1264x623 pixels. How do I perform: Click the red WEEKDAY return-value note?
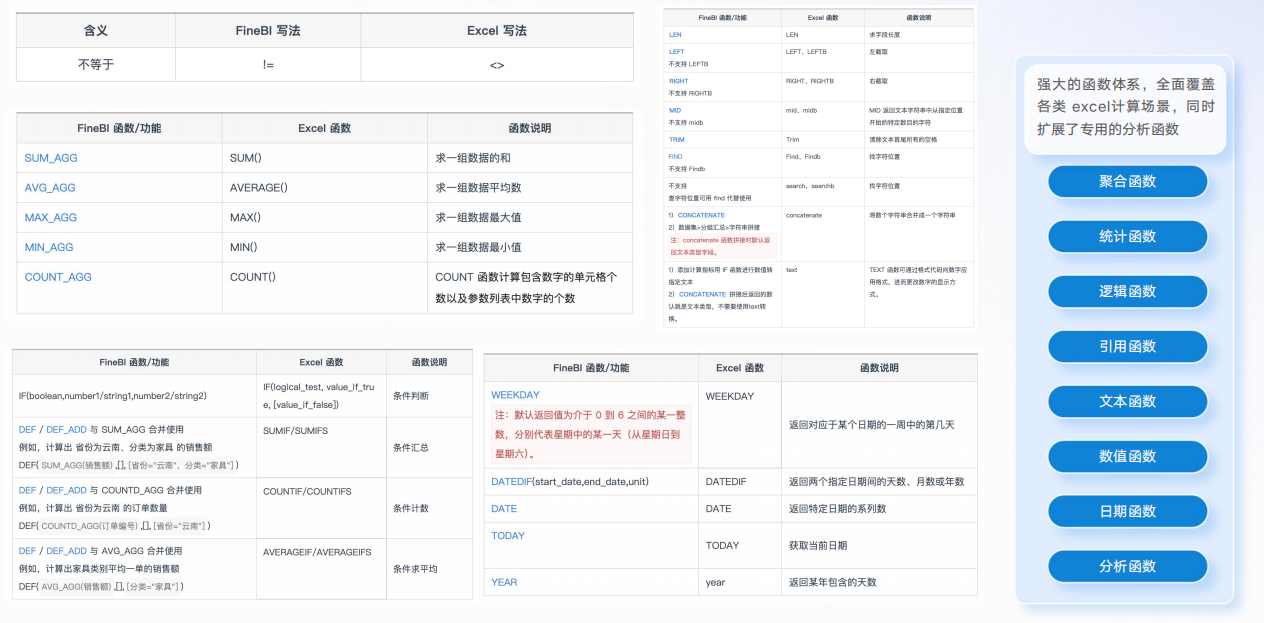tap(591, 435)
